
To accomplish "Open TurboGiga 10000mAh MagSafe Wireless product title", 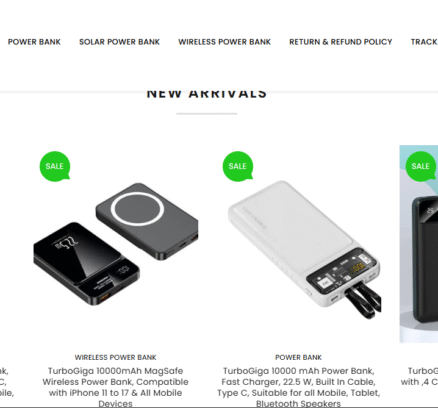I will pos(115,387).
